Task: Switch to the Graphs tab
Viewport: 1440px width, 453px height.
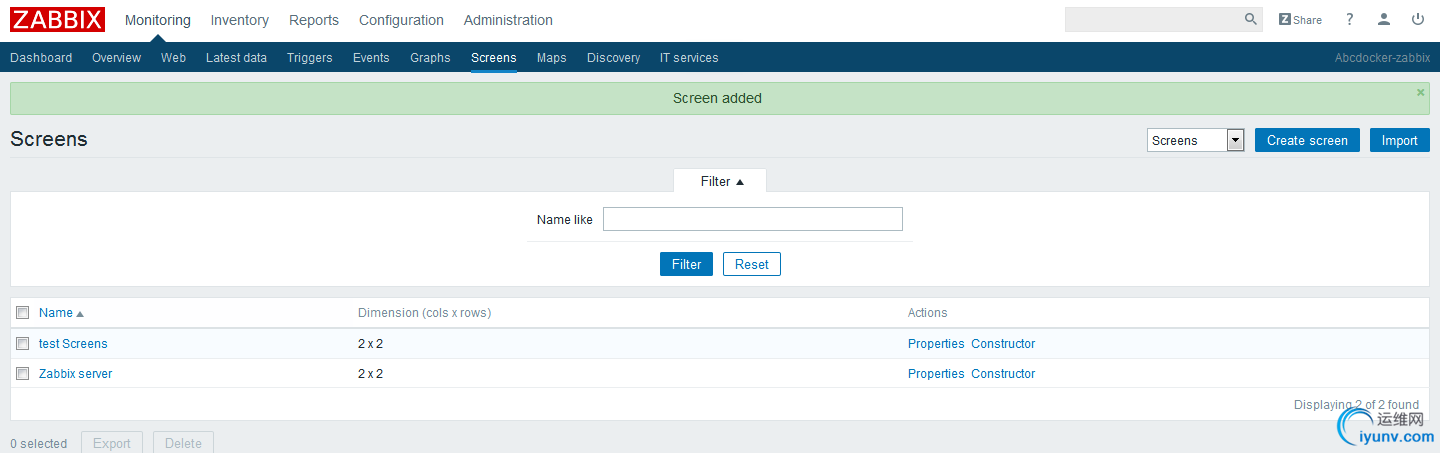Action: pos(430,58)
